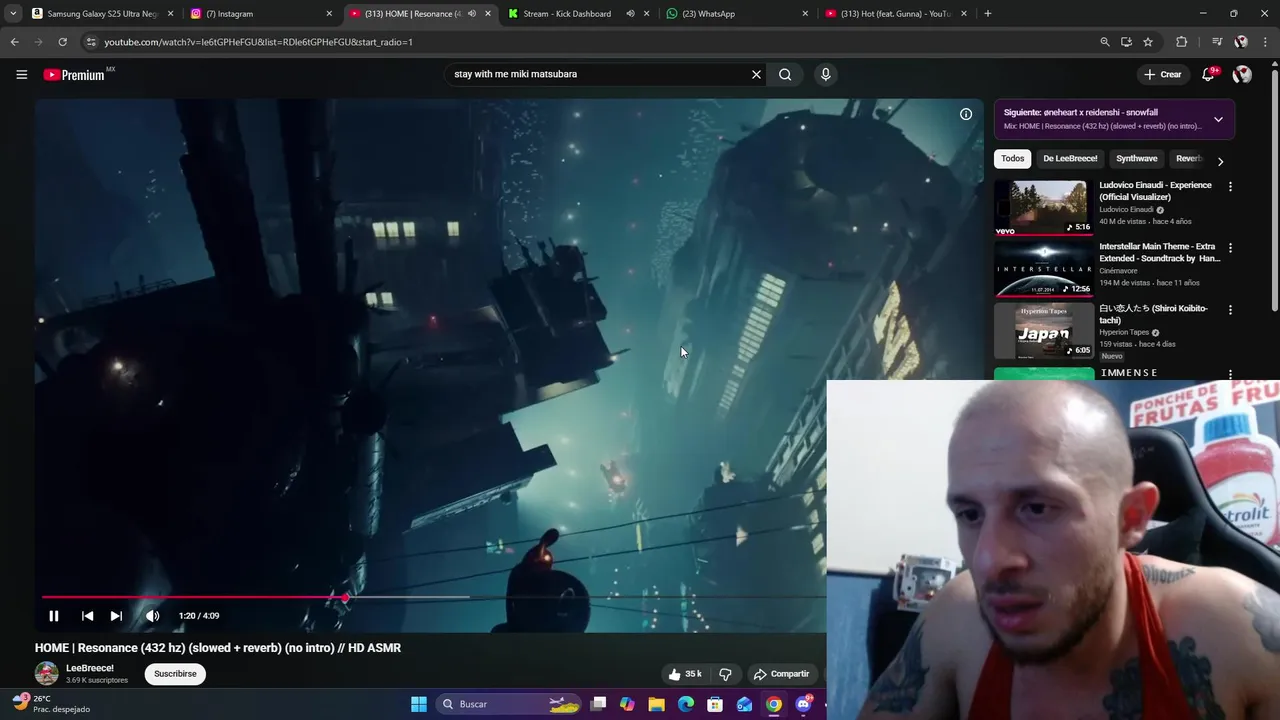Switch to the Stream - Kick Dashboard tab
The width and height of the screenshot is (1280, 720).
coord(567,14)
